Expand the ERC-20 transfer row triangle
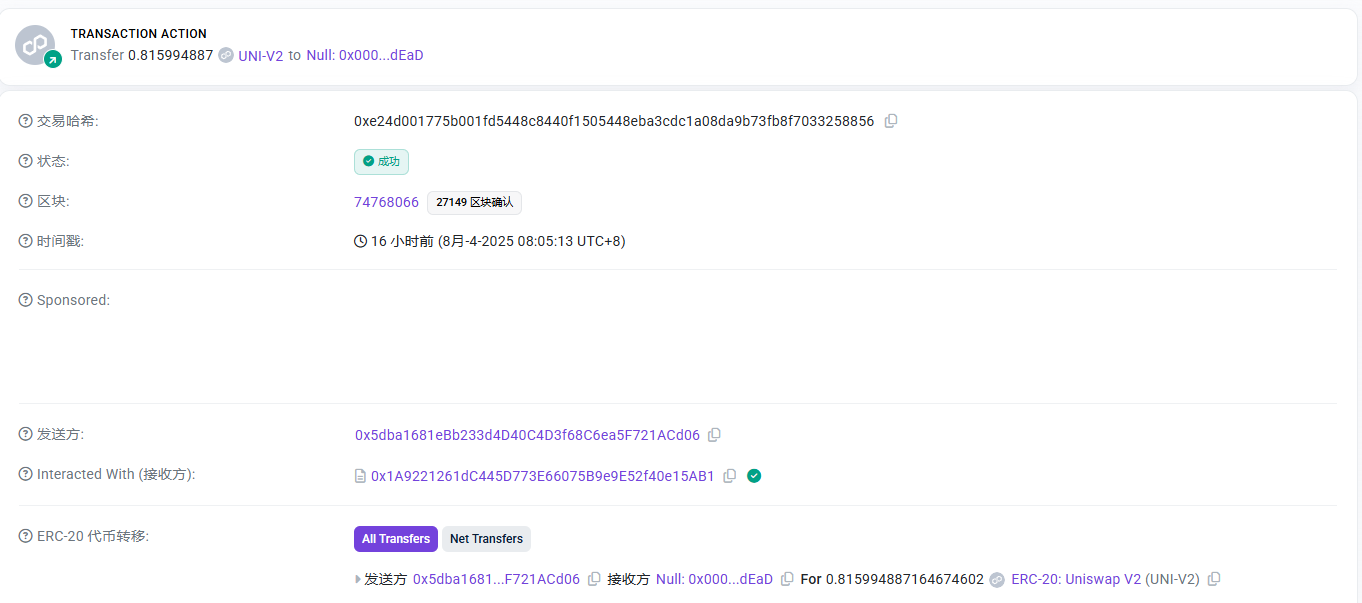Viewport: 1362px width, 603px height. click(358, 579)
